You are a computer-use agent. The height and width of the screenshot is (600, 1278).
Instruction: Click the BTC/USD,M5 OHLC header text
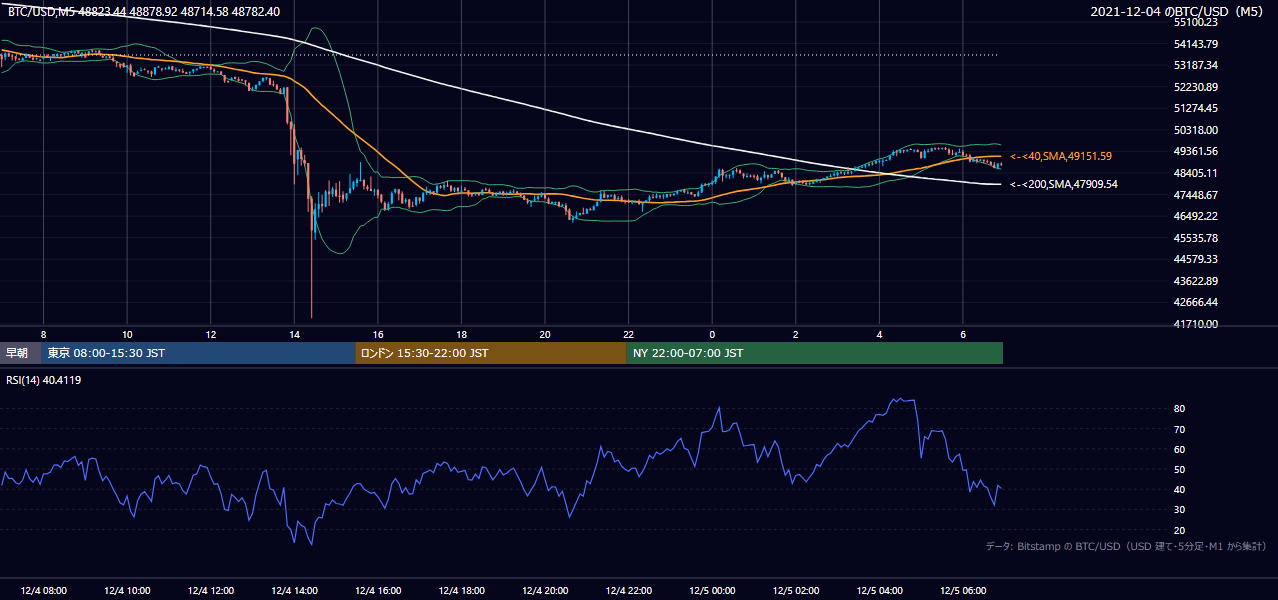tap(144, 12)
